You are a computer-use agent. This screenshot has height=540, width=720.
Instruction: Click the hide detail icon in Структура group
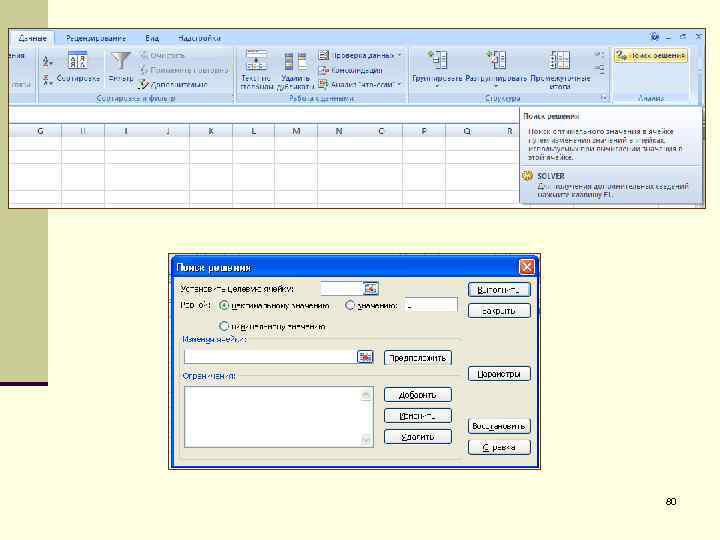click(x=599, y=69)
